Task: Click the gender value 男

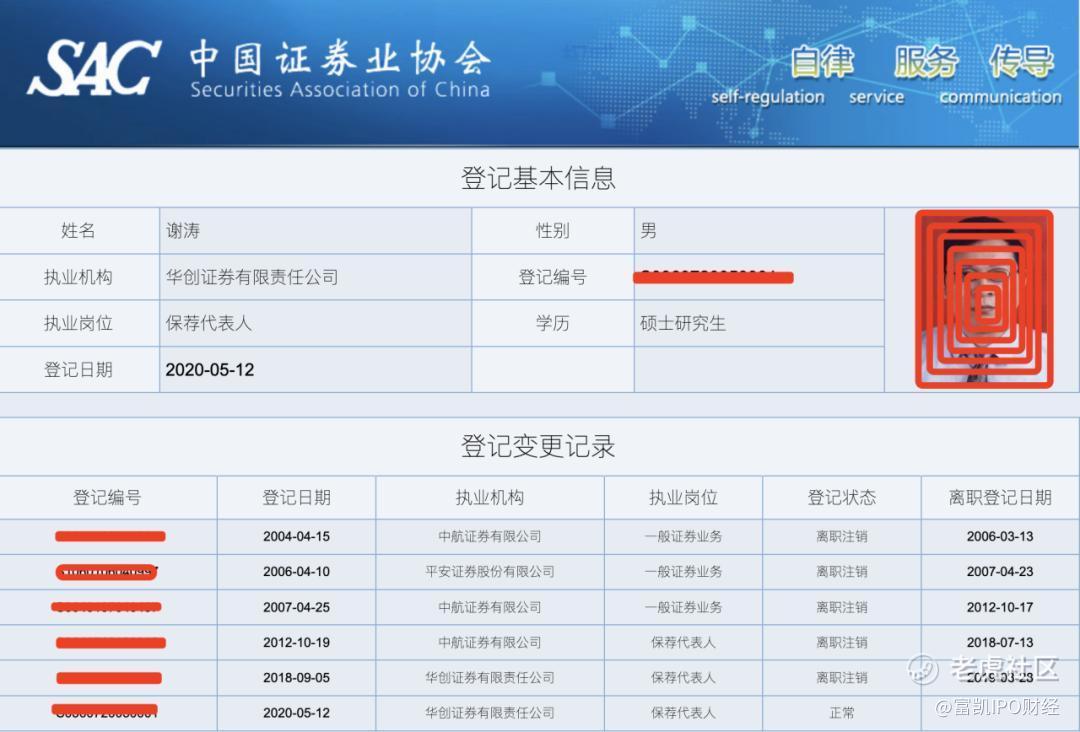Action: [x=648, y=231]
